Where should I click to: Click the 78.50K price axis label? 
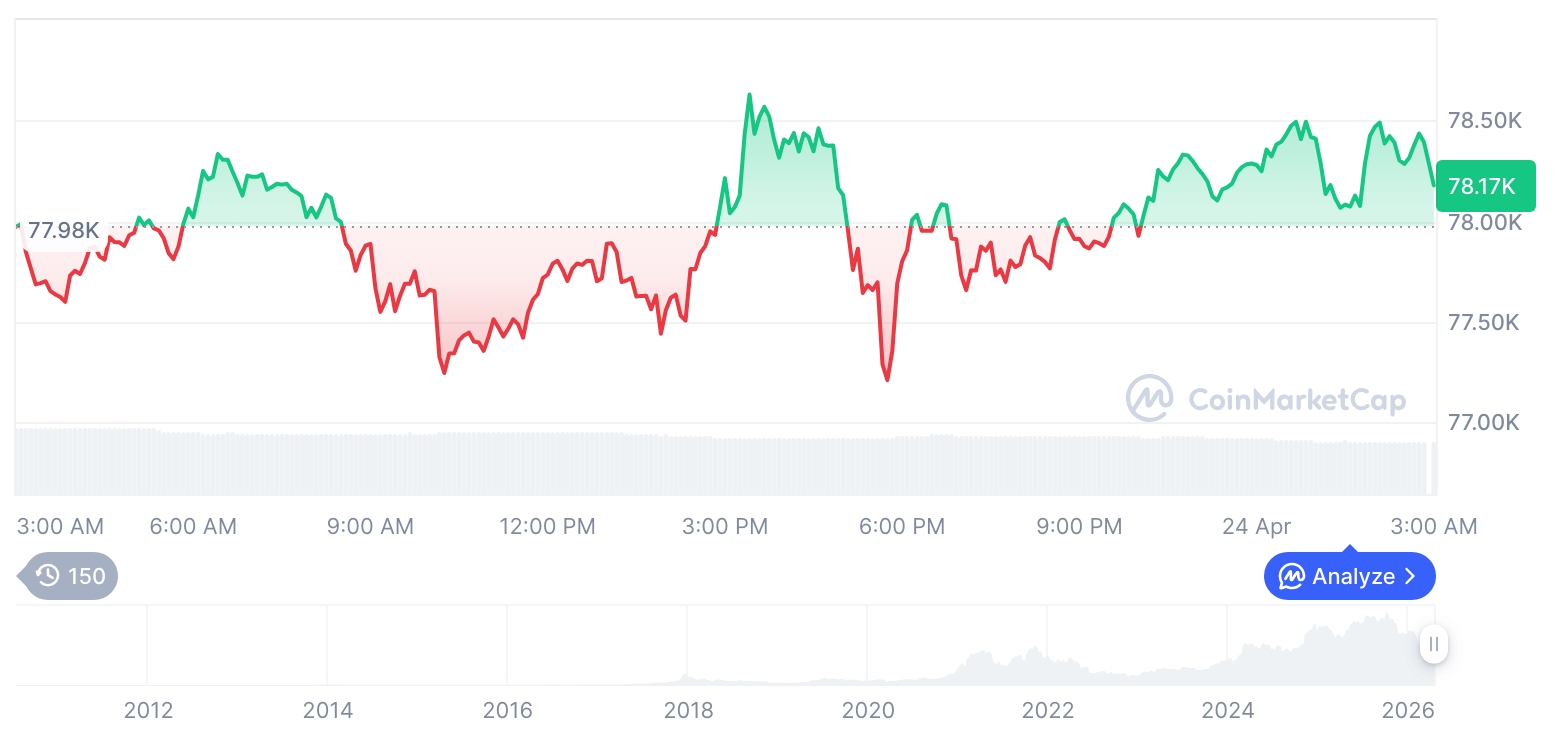pyautogui.click(x=1484, y=121)
